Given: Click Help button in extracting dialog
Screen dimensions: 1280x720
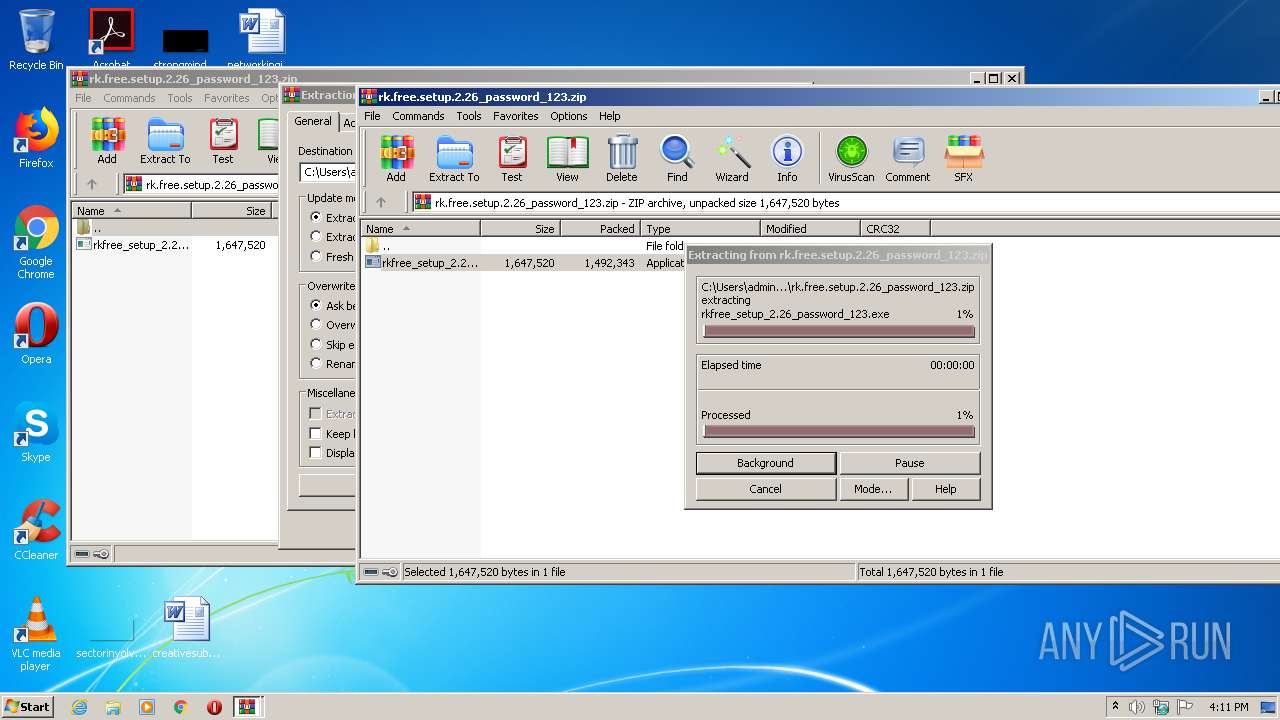Looking at the screenshot, I should (945, 489).
